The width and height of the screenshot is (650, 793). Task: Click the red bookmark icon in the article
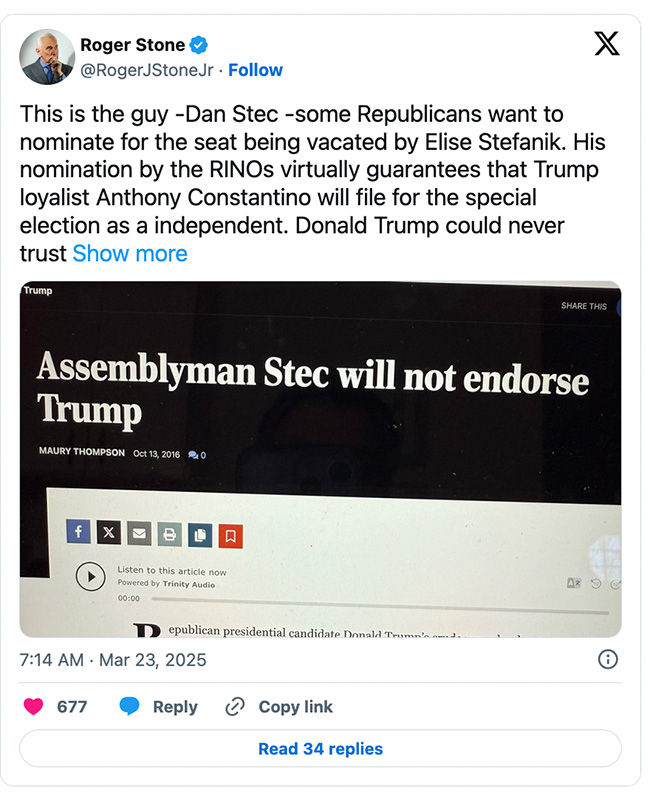coord(231,536)
